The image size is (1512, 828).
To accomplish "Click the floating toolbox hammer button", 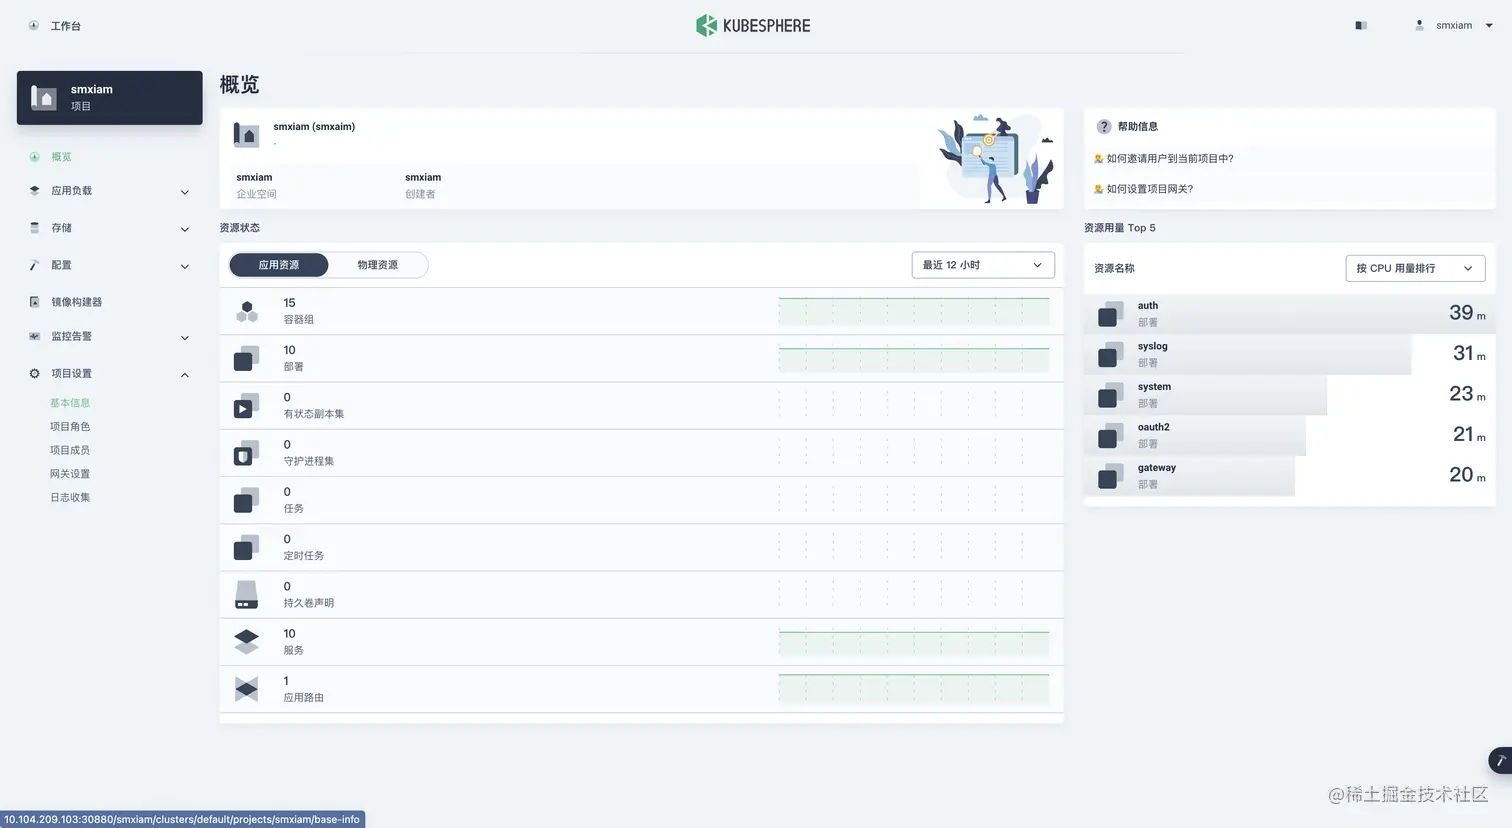I will point(1500,761).
